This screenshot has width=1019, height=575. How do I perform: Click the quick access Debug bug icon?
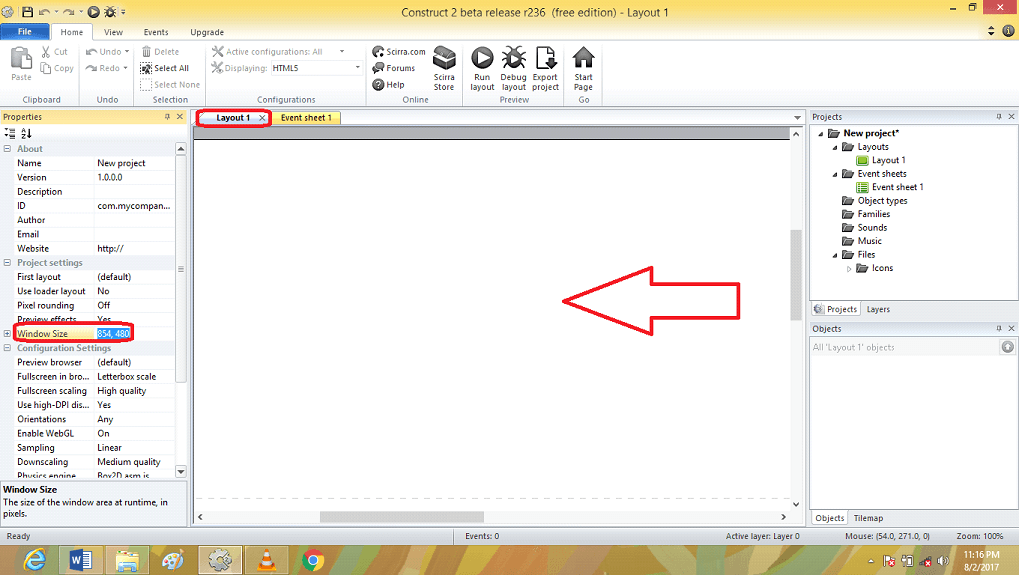pyautogui.click(x=110, y=12)
